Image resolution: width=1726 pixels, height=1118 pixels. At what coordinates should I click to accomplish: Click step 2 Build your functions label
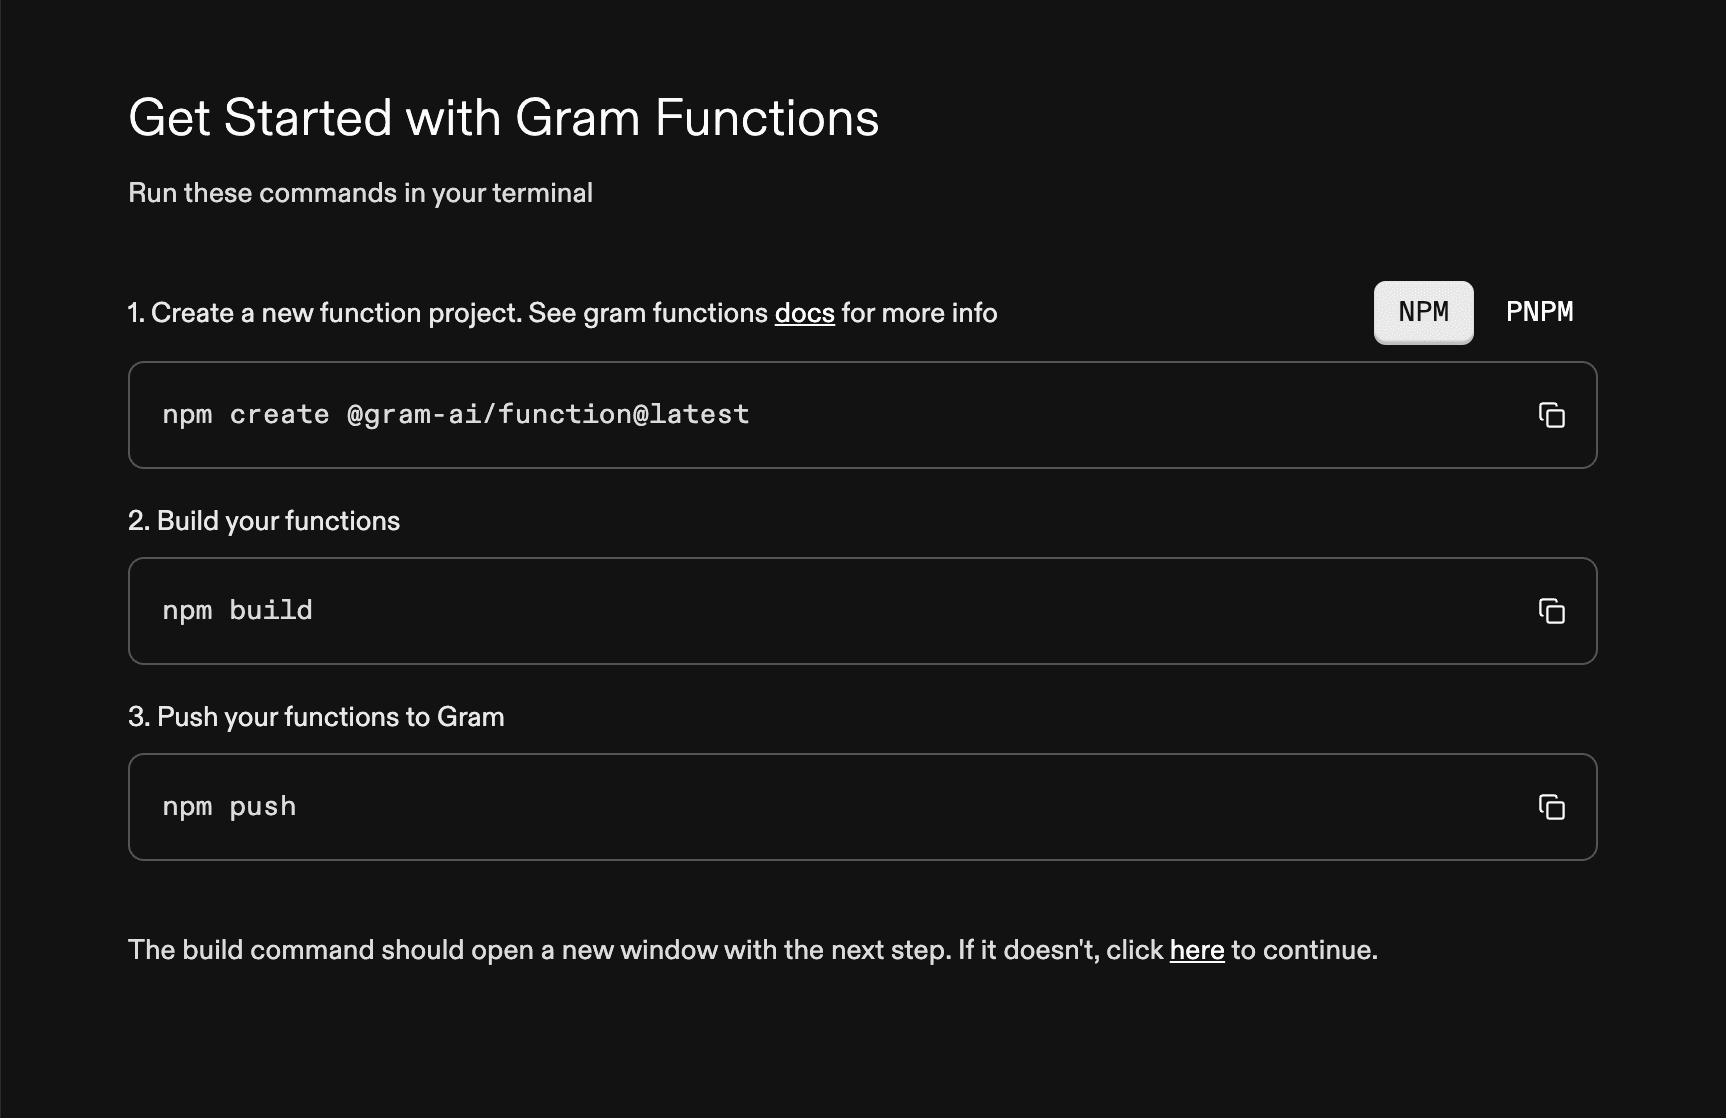263,520
